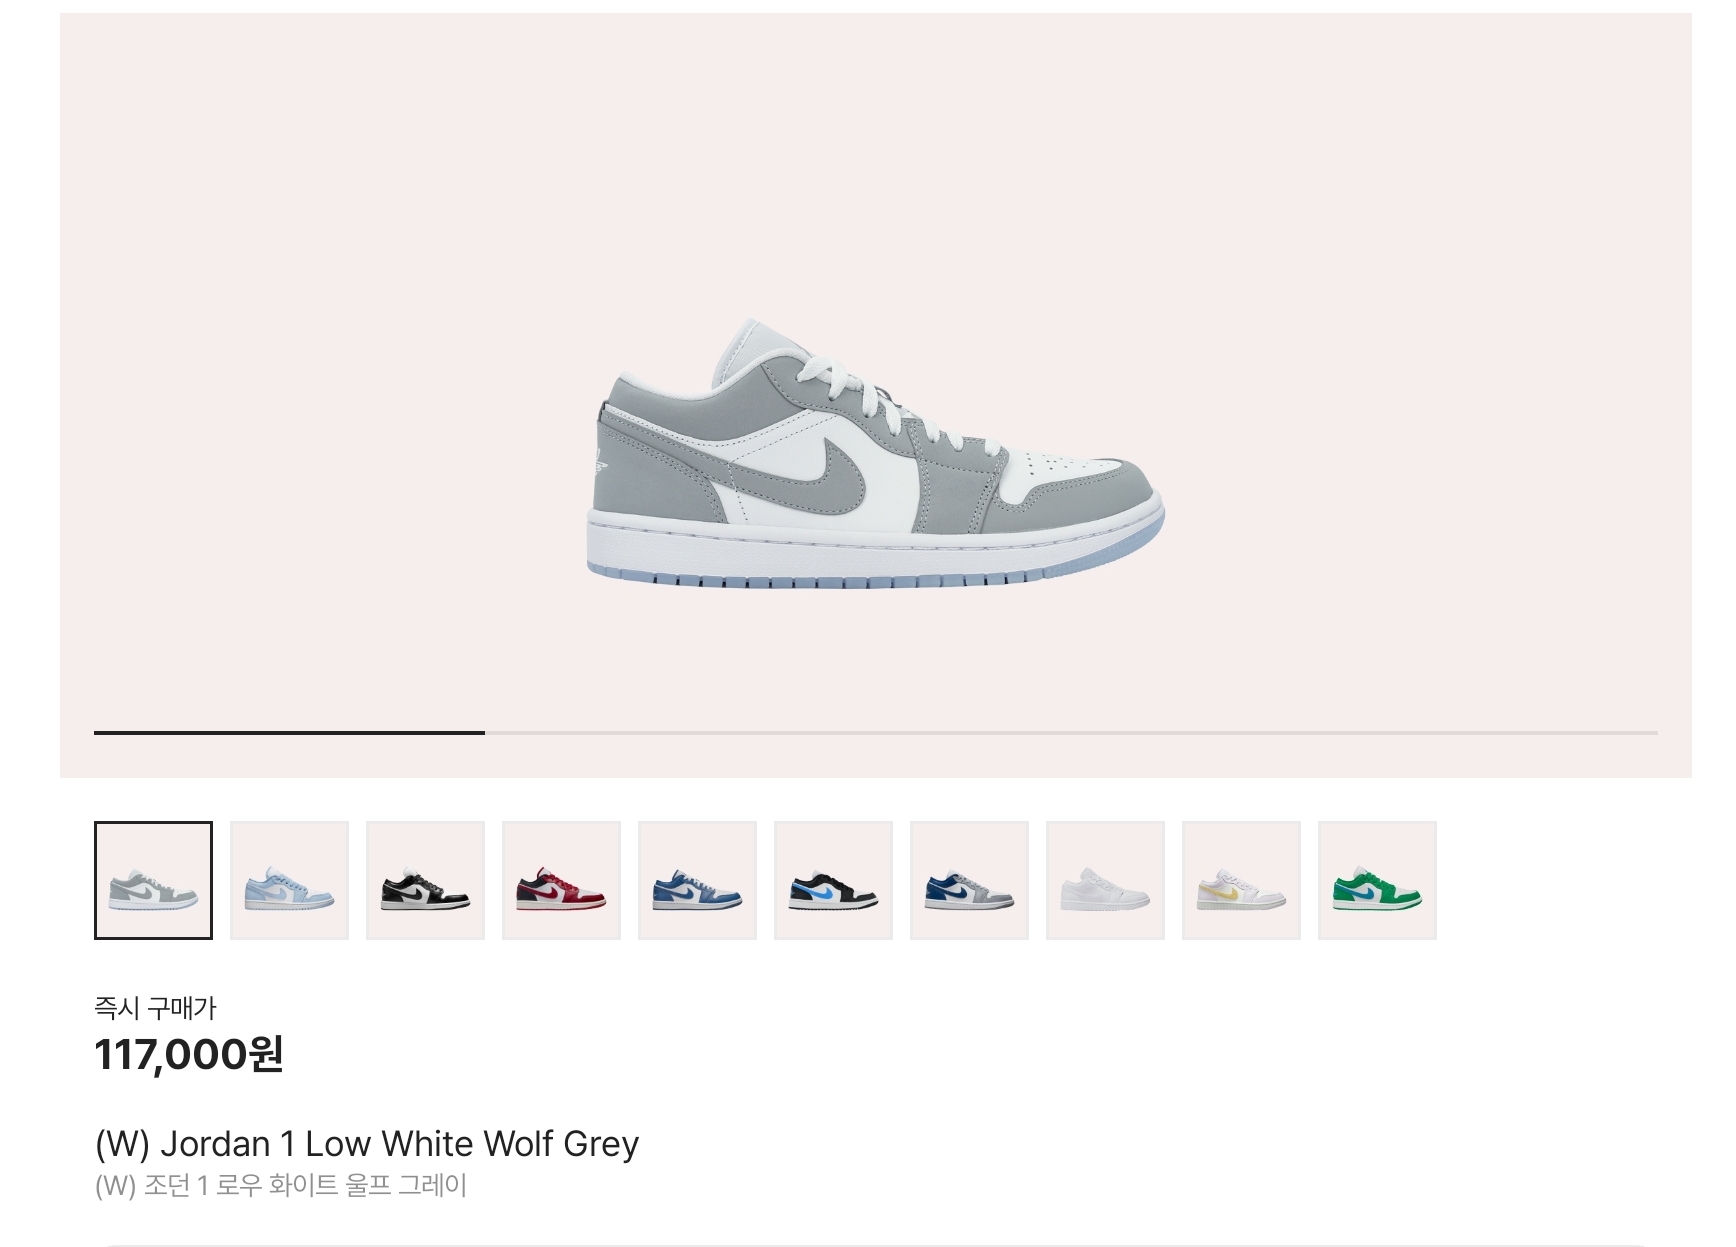
Task: Click the unfilled part of image progress bar
Action: (1071, 733)
